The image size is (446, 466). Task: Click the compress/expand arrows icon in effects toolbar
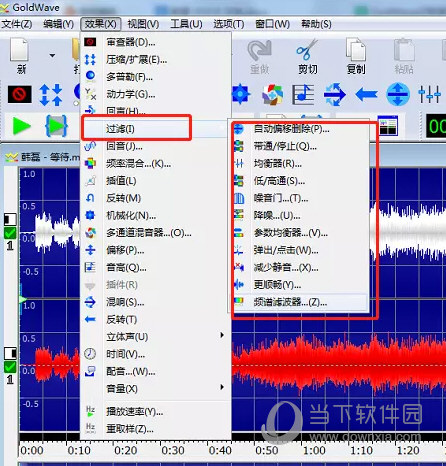point(50,95)
